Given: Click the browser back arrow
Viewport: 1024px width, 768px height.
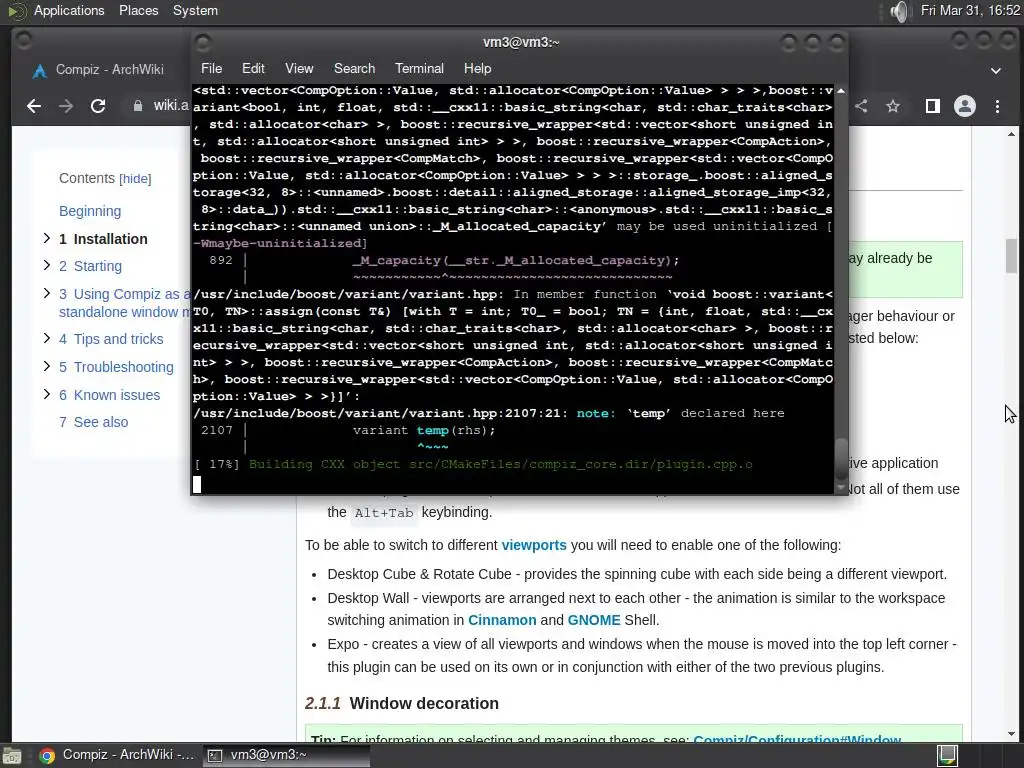Looking at the screenshot, I should pyautogui.click(x=34, y=106).
